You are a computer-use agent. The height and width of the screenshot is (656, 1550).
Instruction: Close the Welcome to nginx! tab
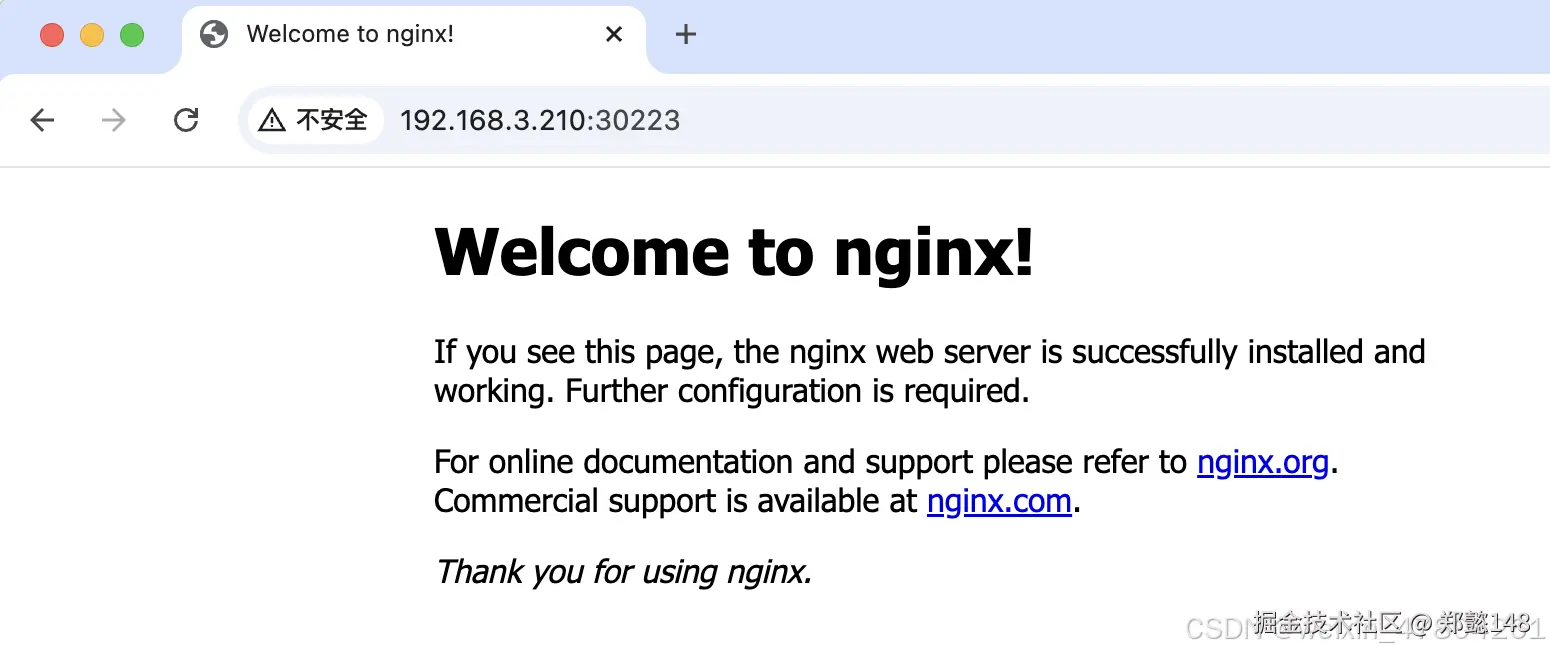614,35
